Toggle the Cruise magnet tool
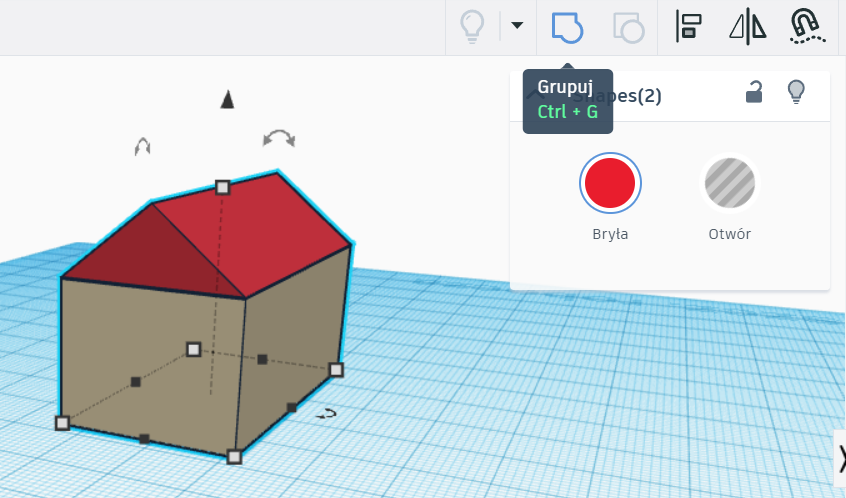Image resolution: width=846 pixels, height=498 pixels. pos(807,26)
